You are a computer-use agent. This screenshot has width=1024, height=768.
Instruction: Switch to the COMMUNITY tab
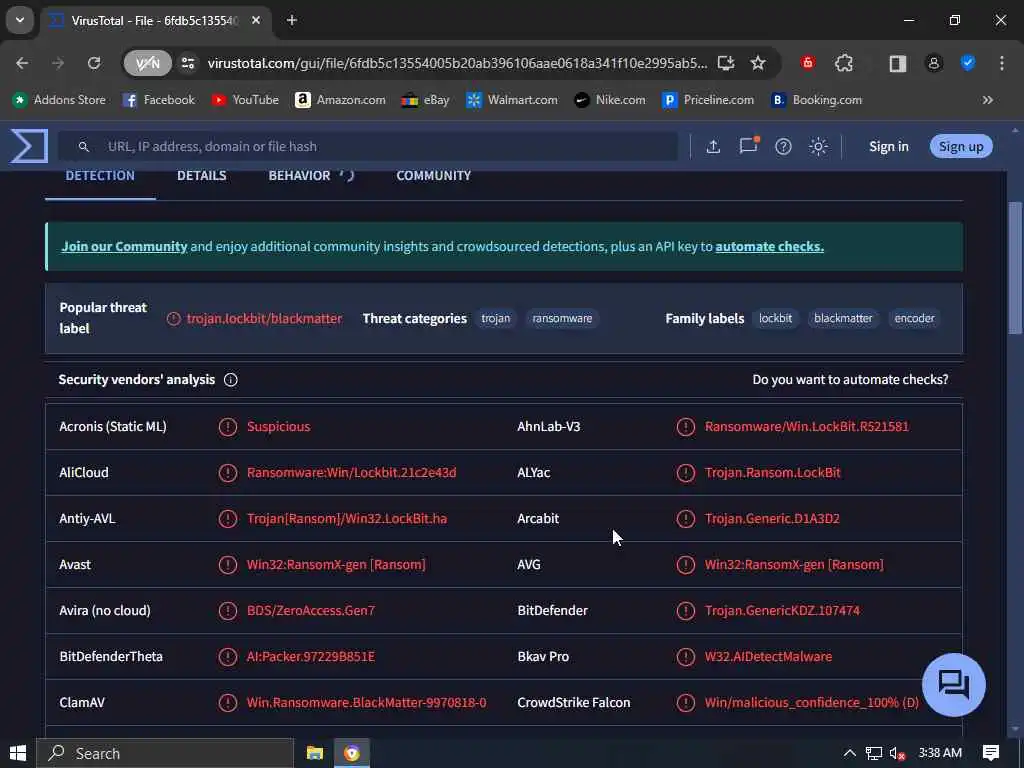pyautogui.click(x=434, y=176)
